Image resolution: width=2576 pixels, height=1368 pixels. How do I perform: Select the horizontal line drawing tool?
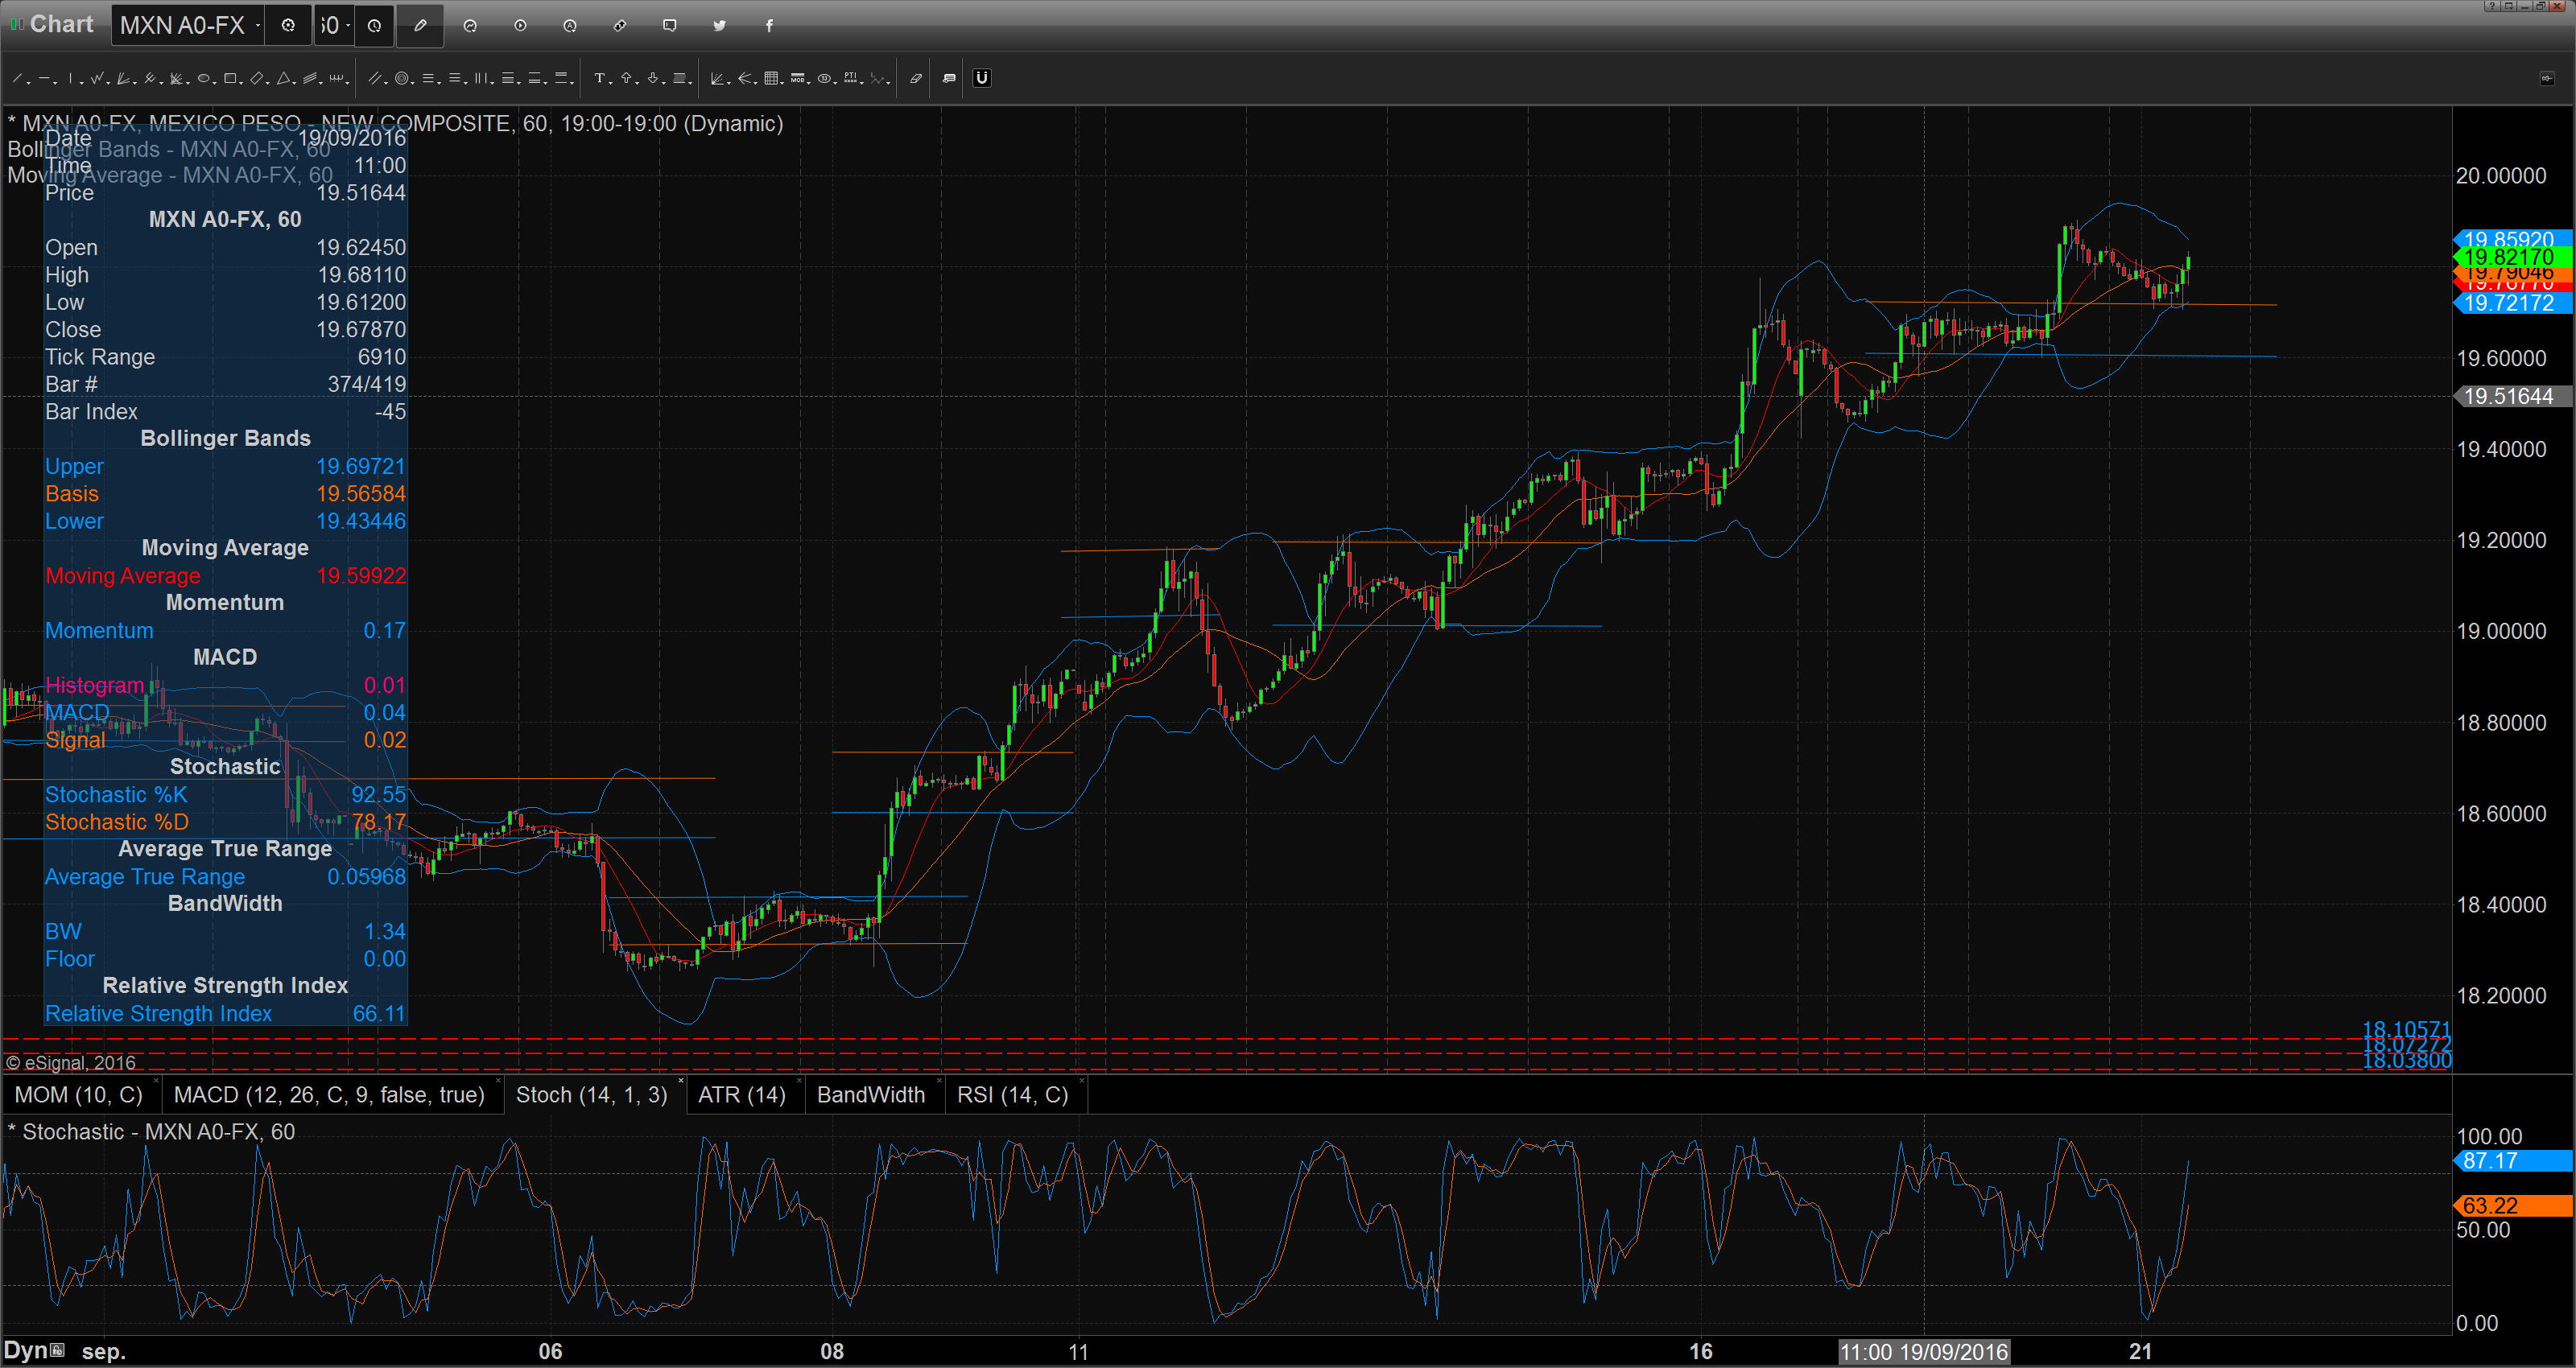[45, 78]
